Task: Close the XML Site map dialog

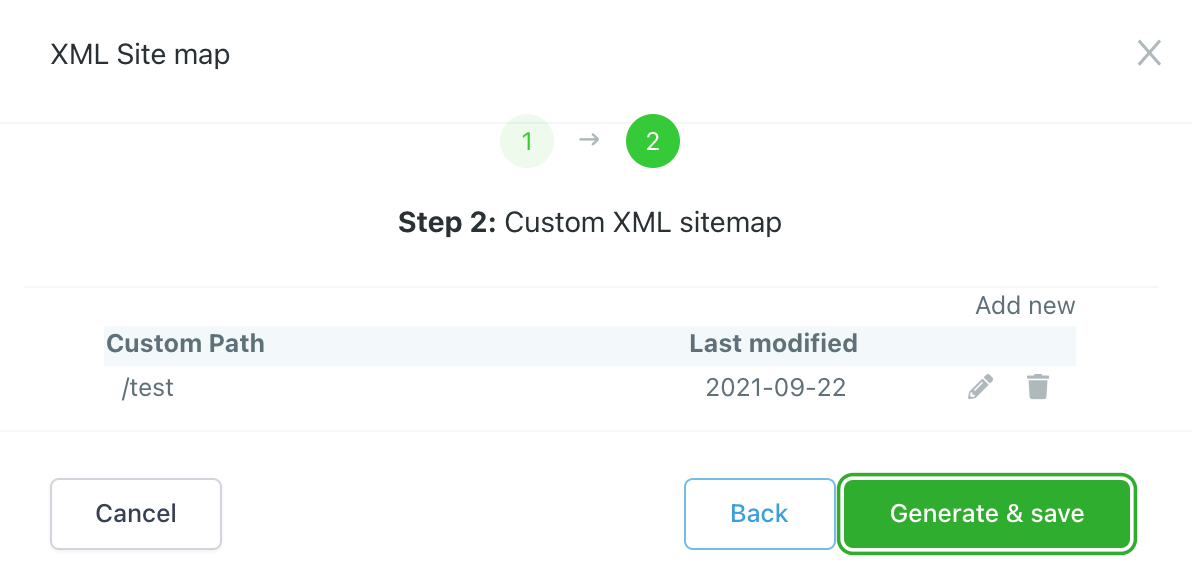Action: point(1149,53)
